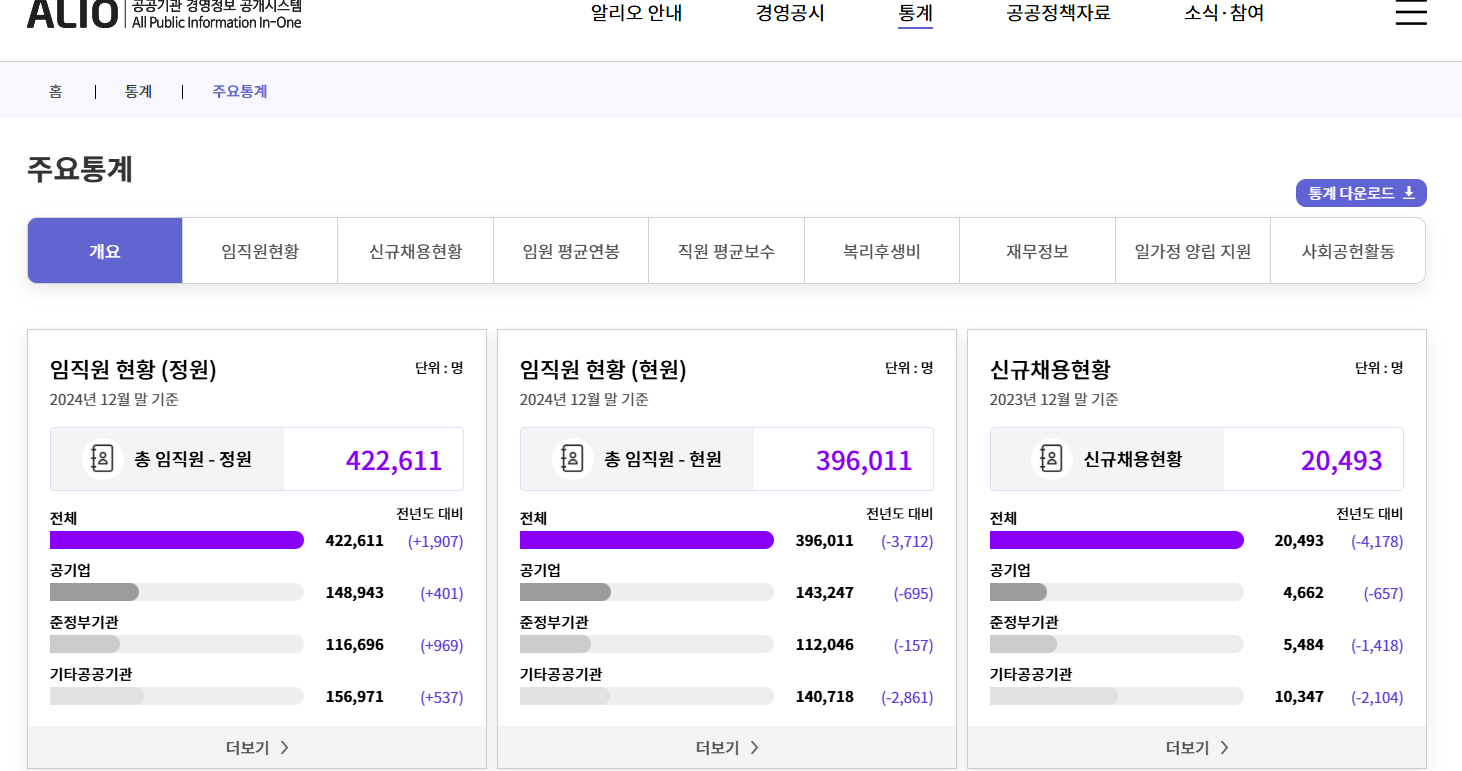Switch to the 일가정 양립 지원 tab
This screenshot has width=1462, height=771.
(1193, 251)
